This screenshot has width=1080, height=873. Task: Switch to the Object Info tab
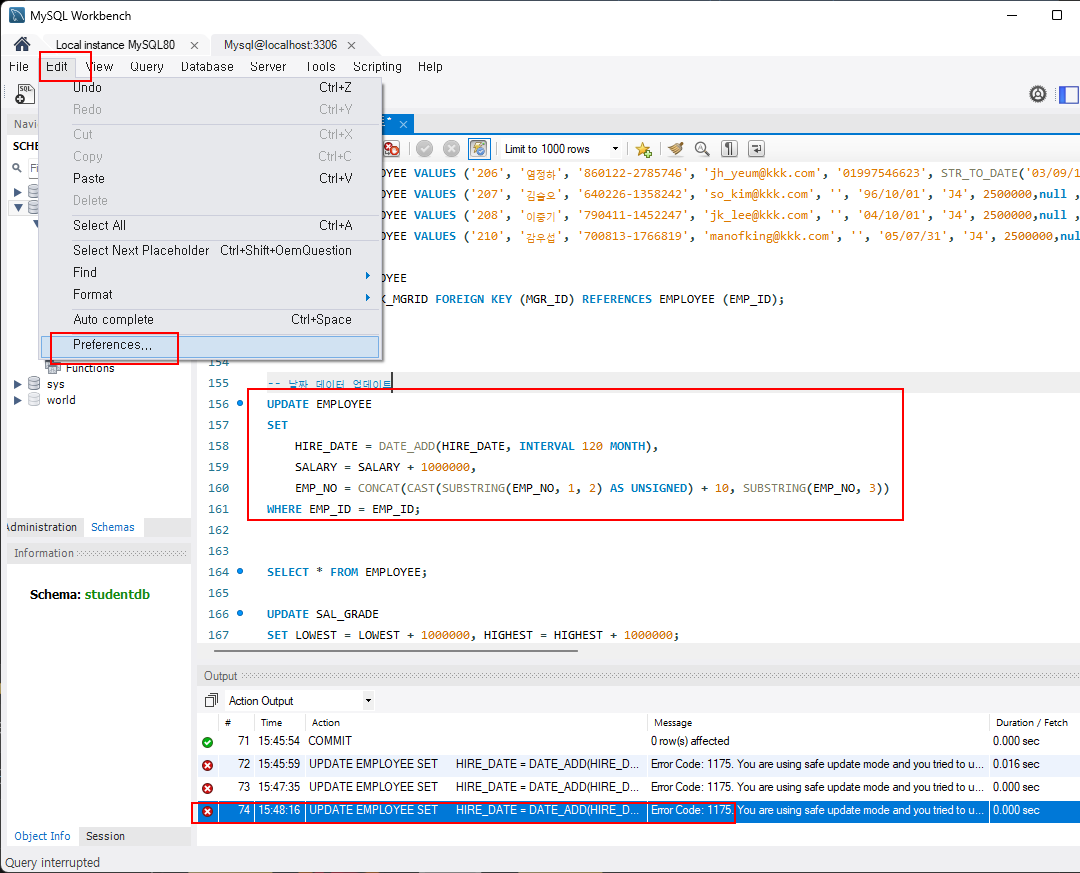coord(42,836)
